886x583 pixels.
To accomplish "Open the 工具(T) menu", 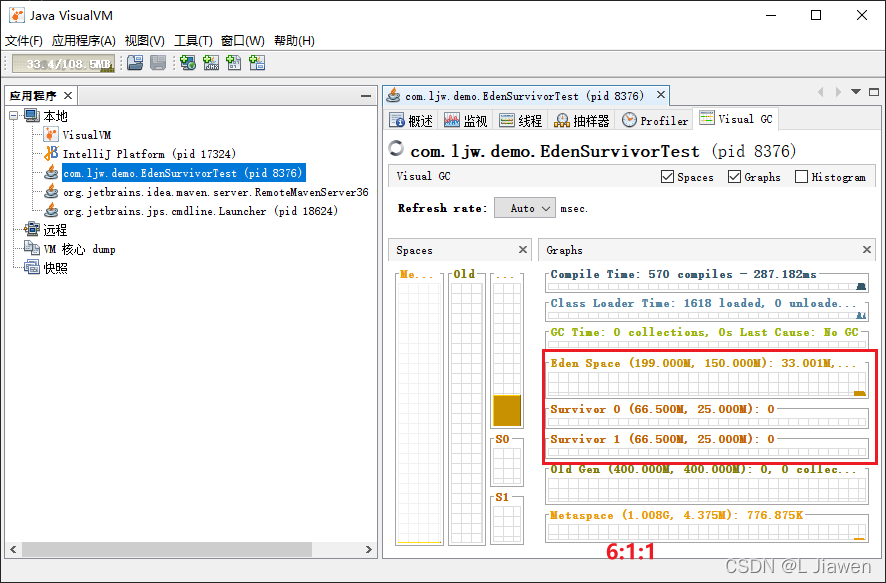I will pos(193,41).
